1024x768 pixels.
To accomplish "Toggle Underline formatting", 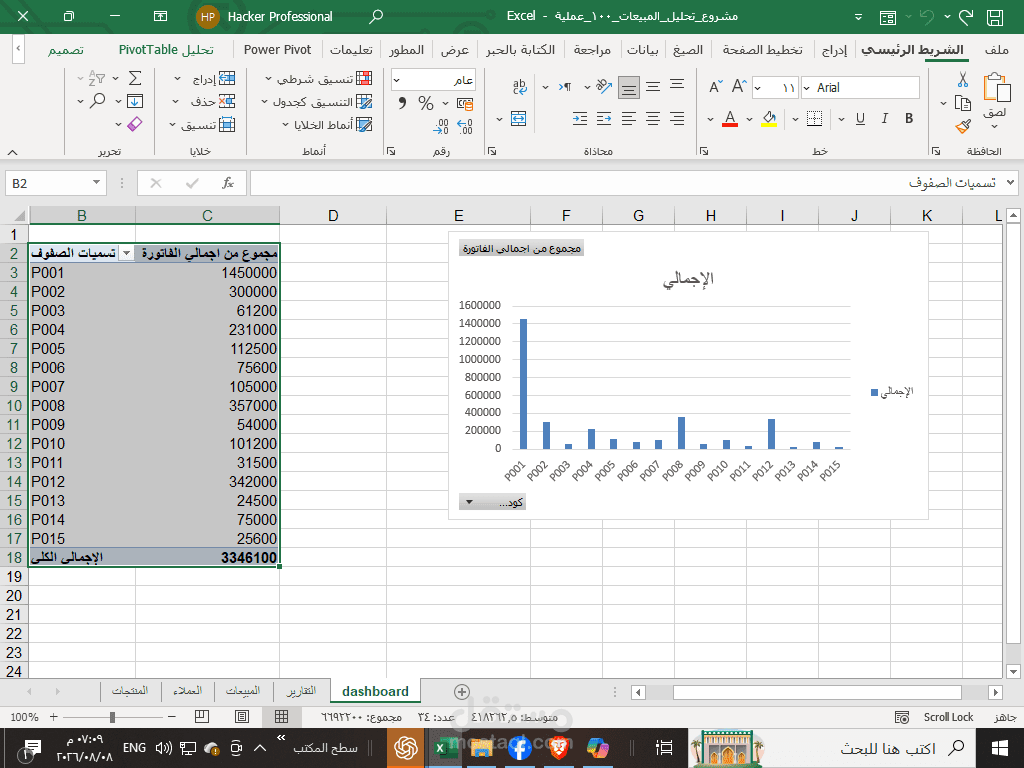I will pyautogui.click(x=860, y=118).
